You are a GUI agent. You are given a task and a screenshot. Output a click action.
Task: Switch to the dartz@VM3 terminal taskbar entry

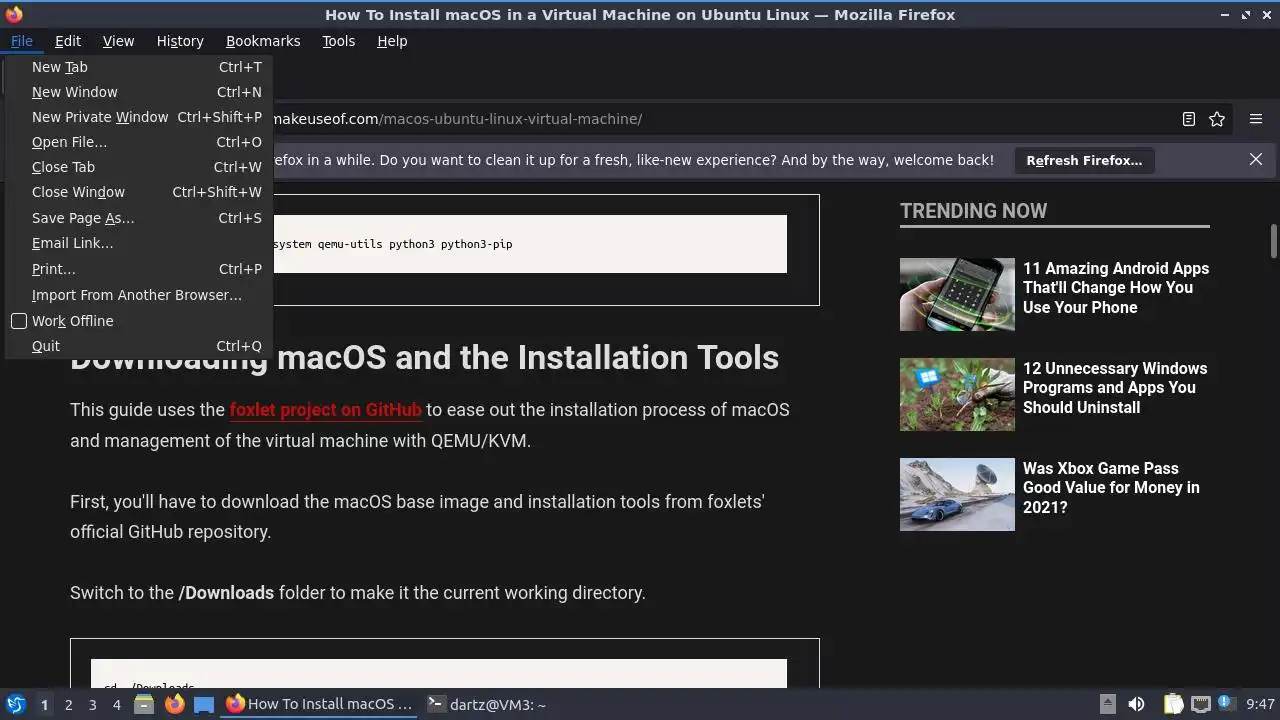coord(487,704)
